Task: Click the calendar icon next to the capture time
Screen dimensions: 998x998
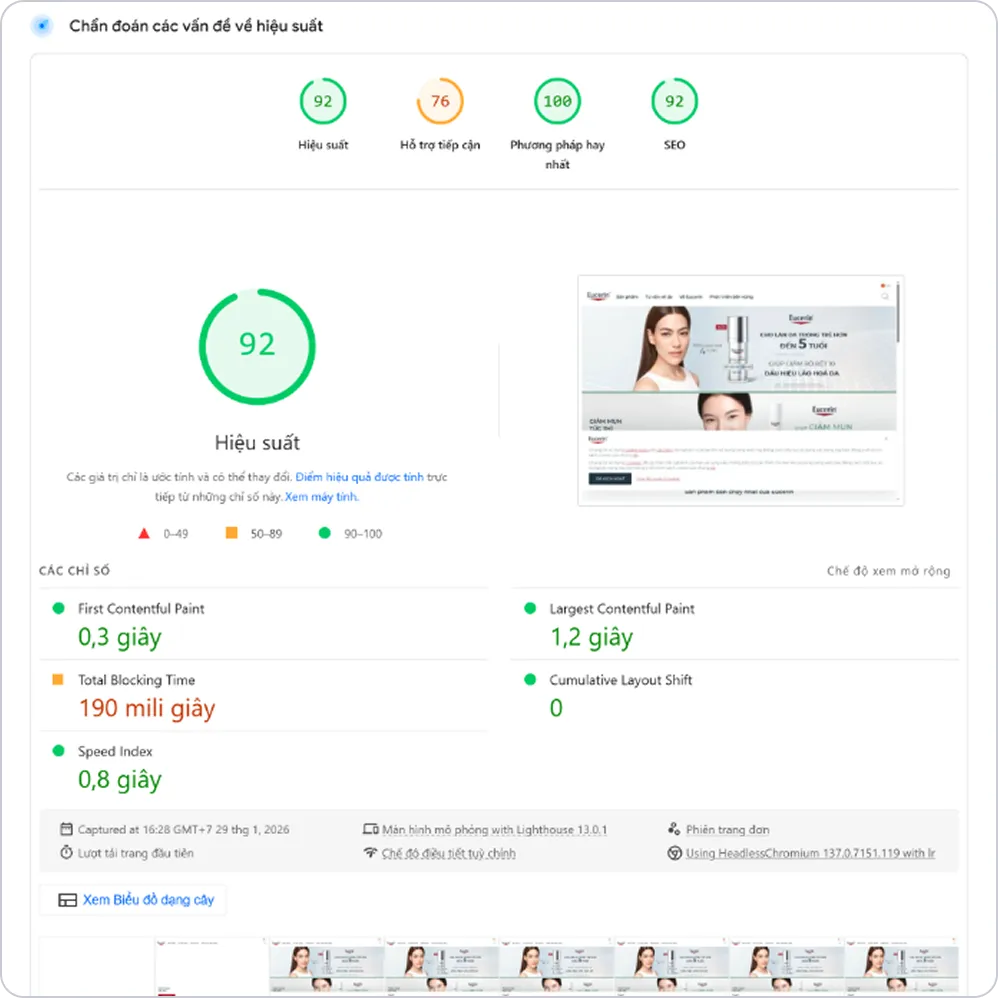Action: 66,829
